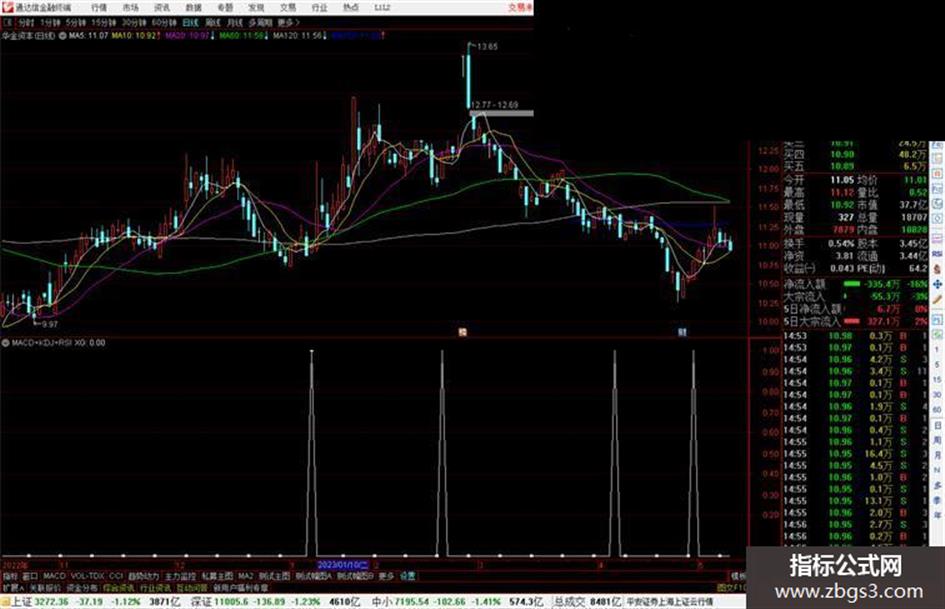Open 综合资讯 link
The width and height of the screenshot is (945, 609).
(x=119, y=587)
